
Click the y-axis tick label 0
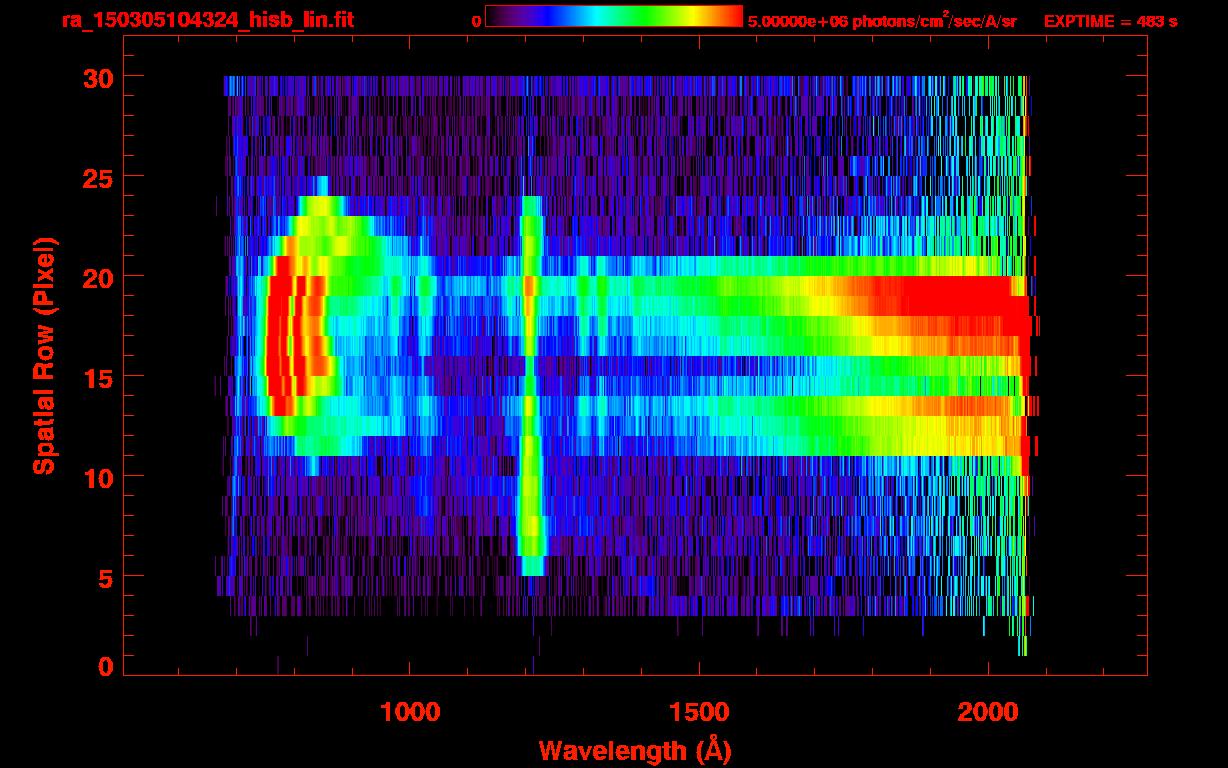[106, 667]
